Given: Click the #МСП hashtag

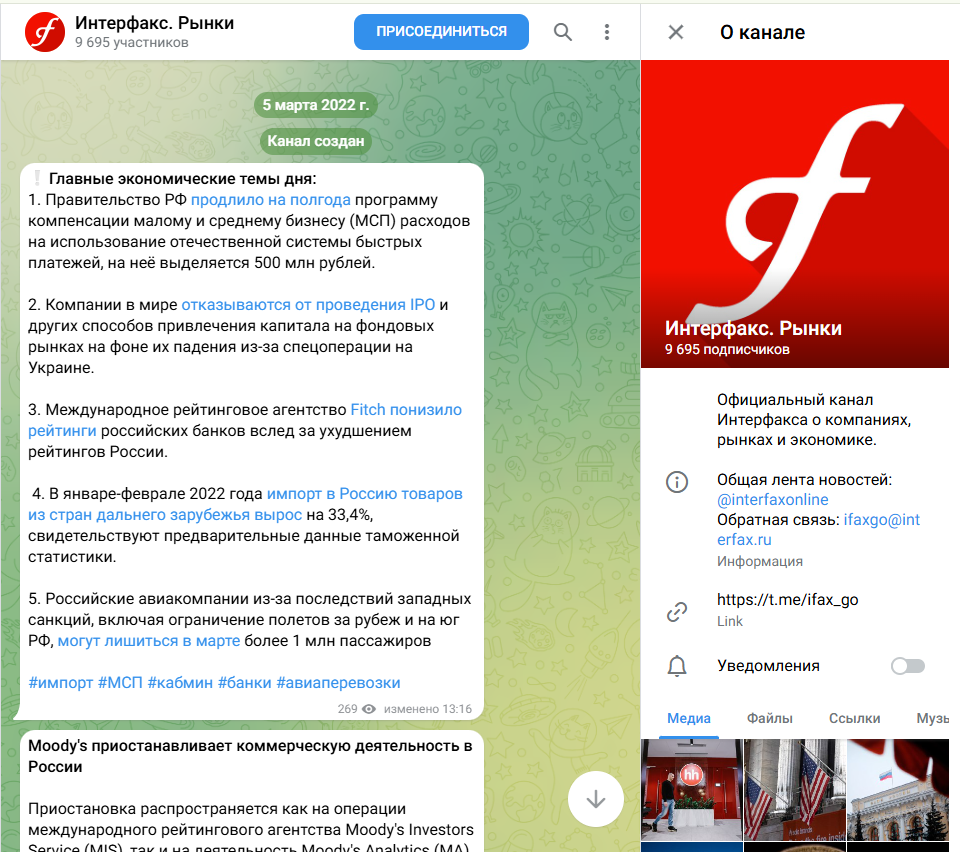Looking at the screenshot, I should click(x=120, y=682).
